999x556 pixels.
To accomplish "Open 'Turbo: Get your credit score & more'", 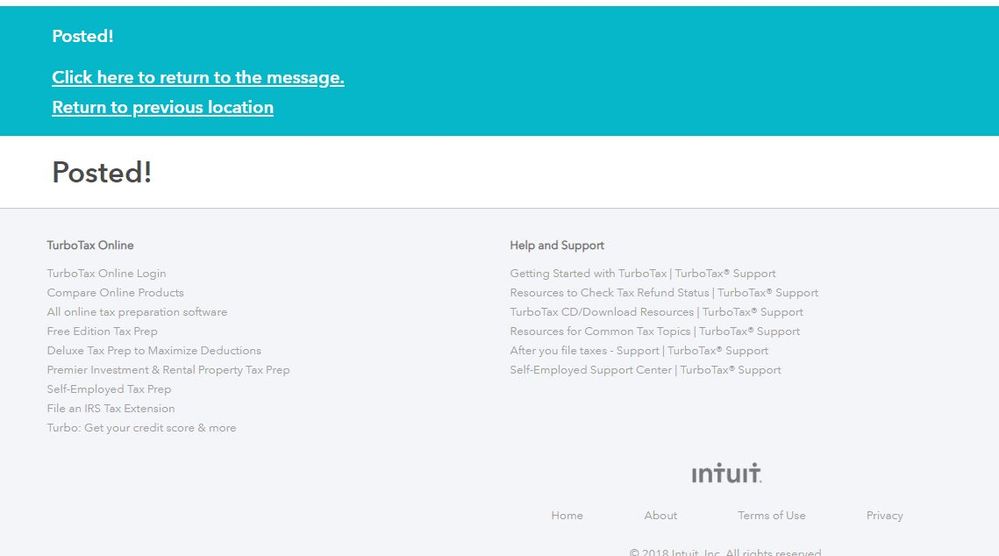I will [x=142, y=428].
